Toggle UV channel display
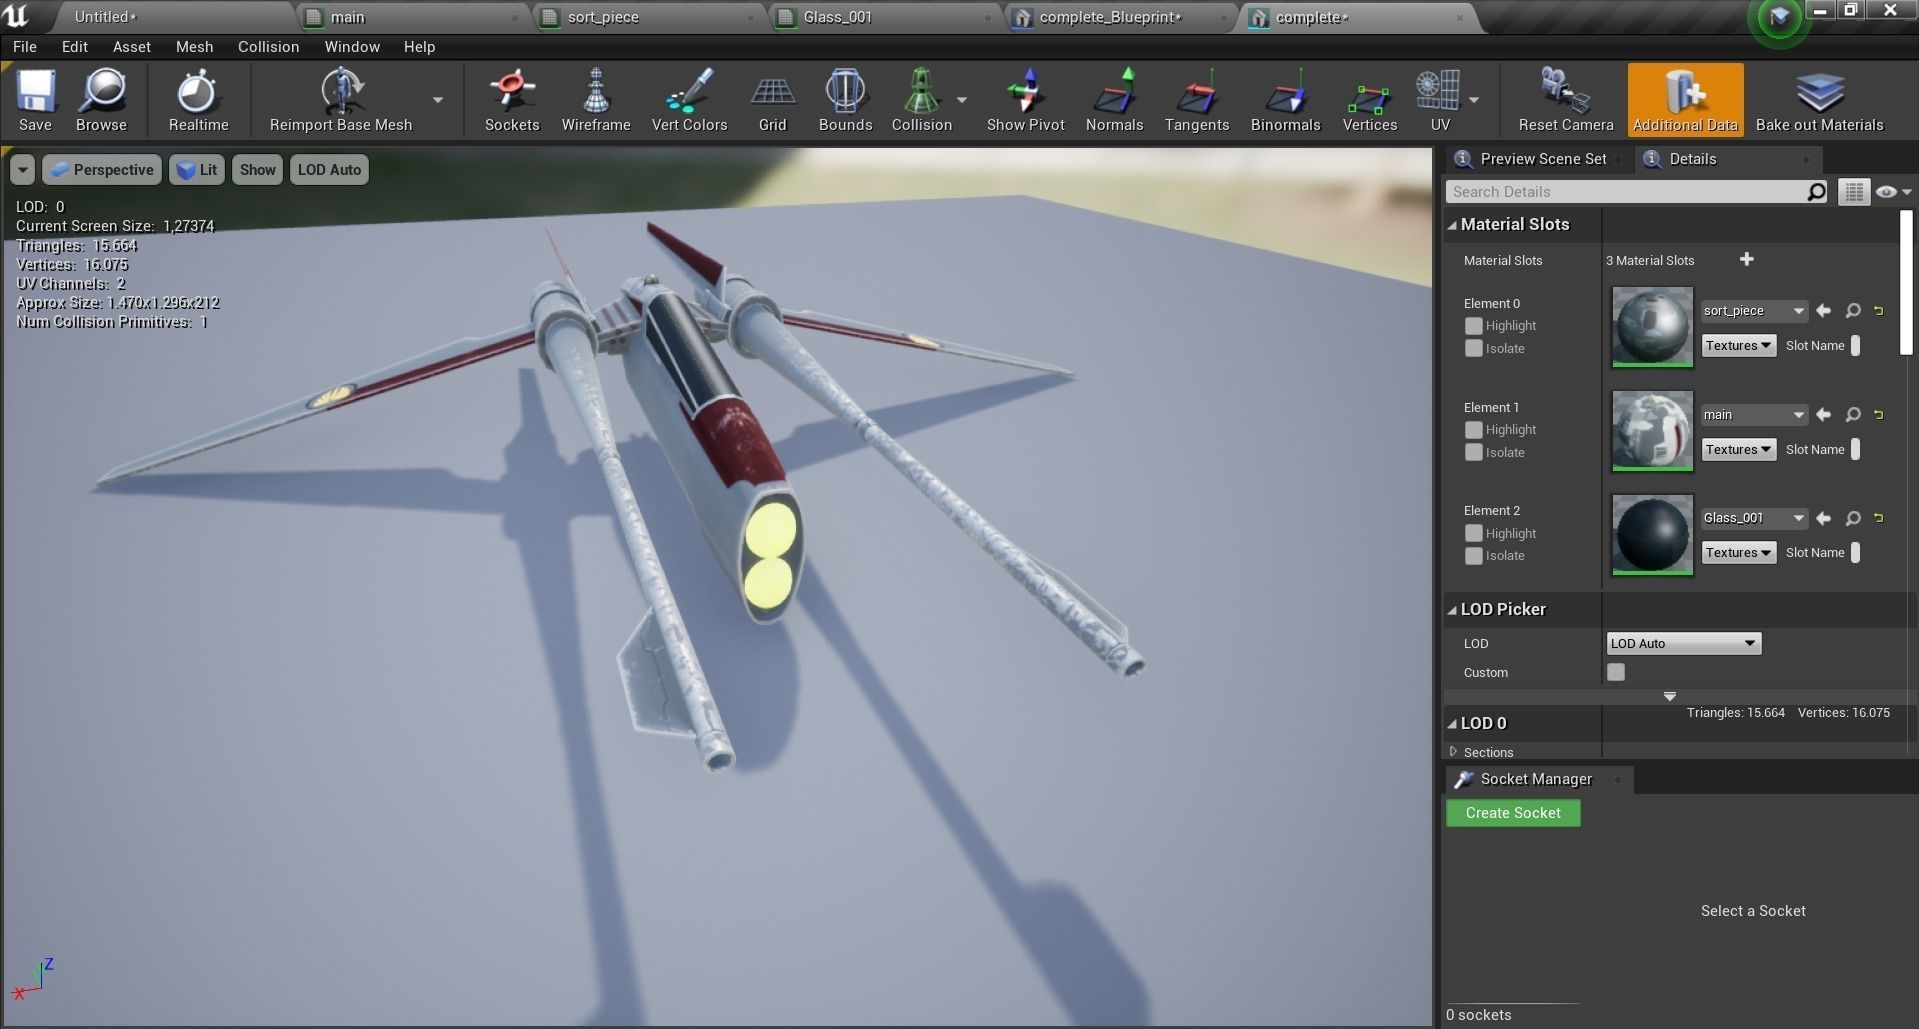The image size is (1919, 1029). [x=1439, y=100]
